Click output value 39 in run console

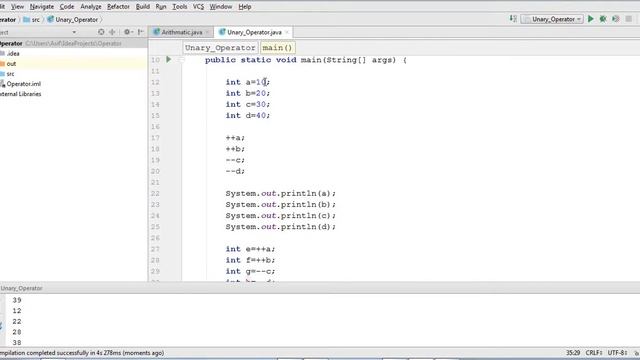17,300
